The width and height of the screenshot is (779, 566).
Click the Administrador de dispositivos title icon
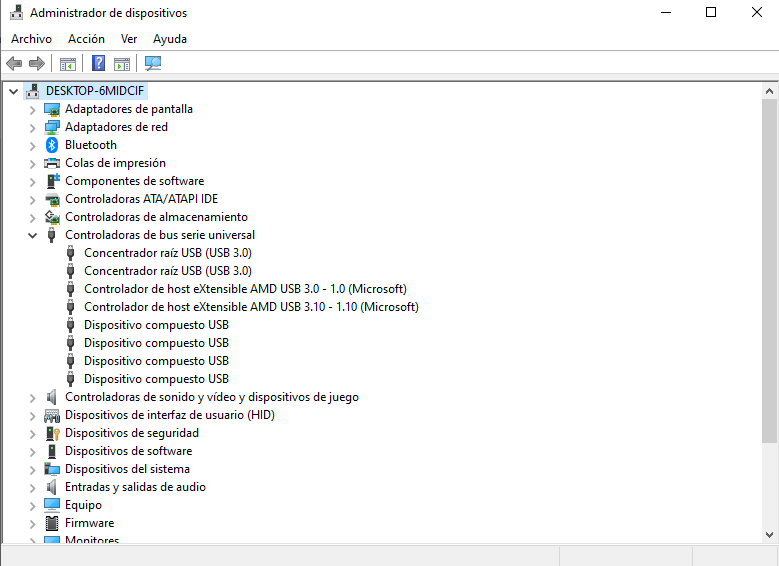pyautogui.click(x=16, y=12)
